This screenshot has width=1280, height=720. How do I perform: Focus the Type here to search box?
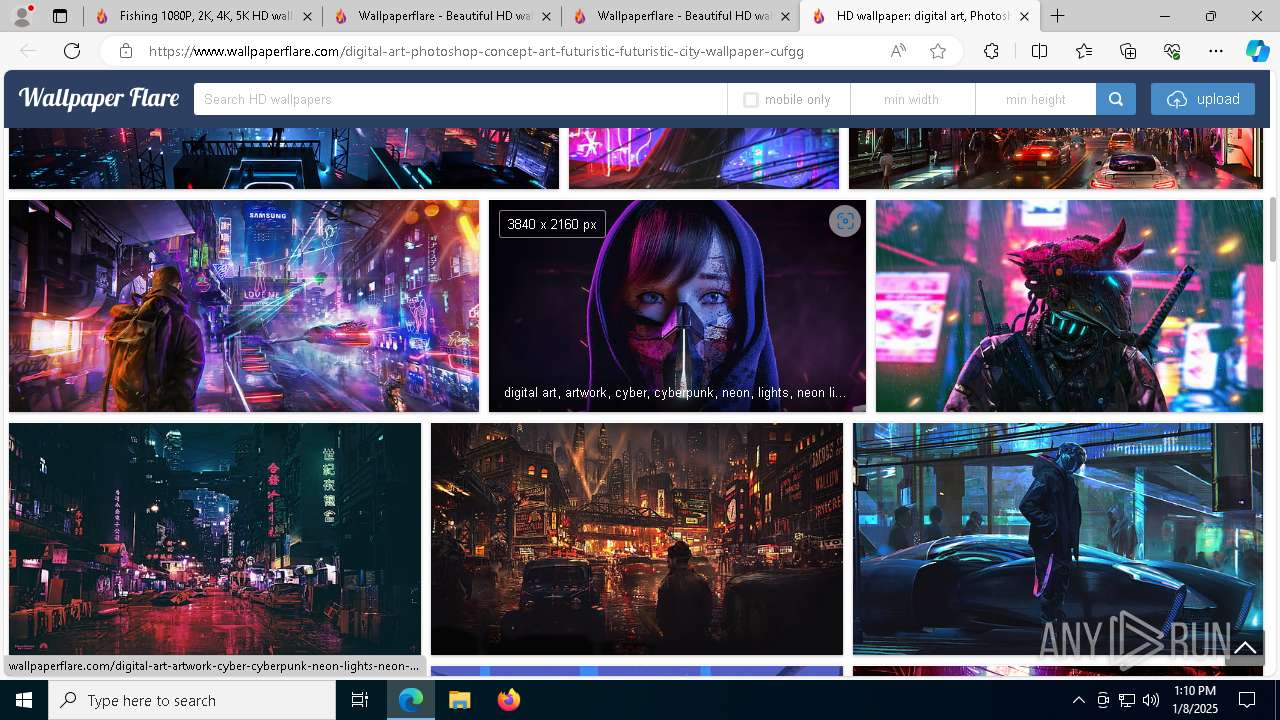pyautogui.click(x=192, y=700)
